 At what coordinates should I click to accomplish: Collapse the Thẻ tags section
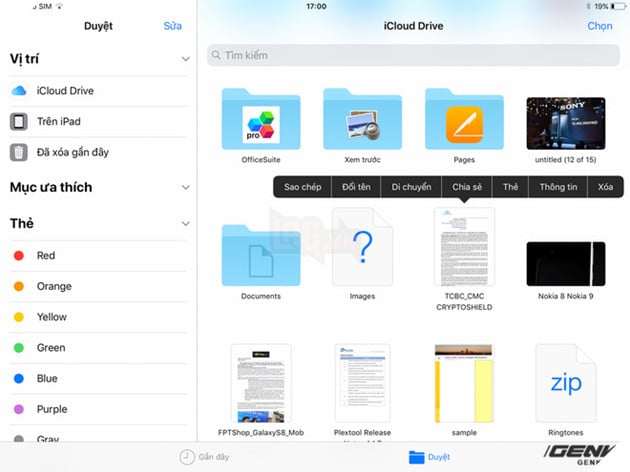pyautogui.click(x=185, y=224)
